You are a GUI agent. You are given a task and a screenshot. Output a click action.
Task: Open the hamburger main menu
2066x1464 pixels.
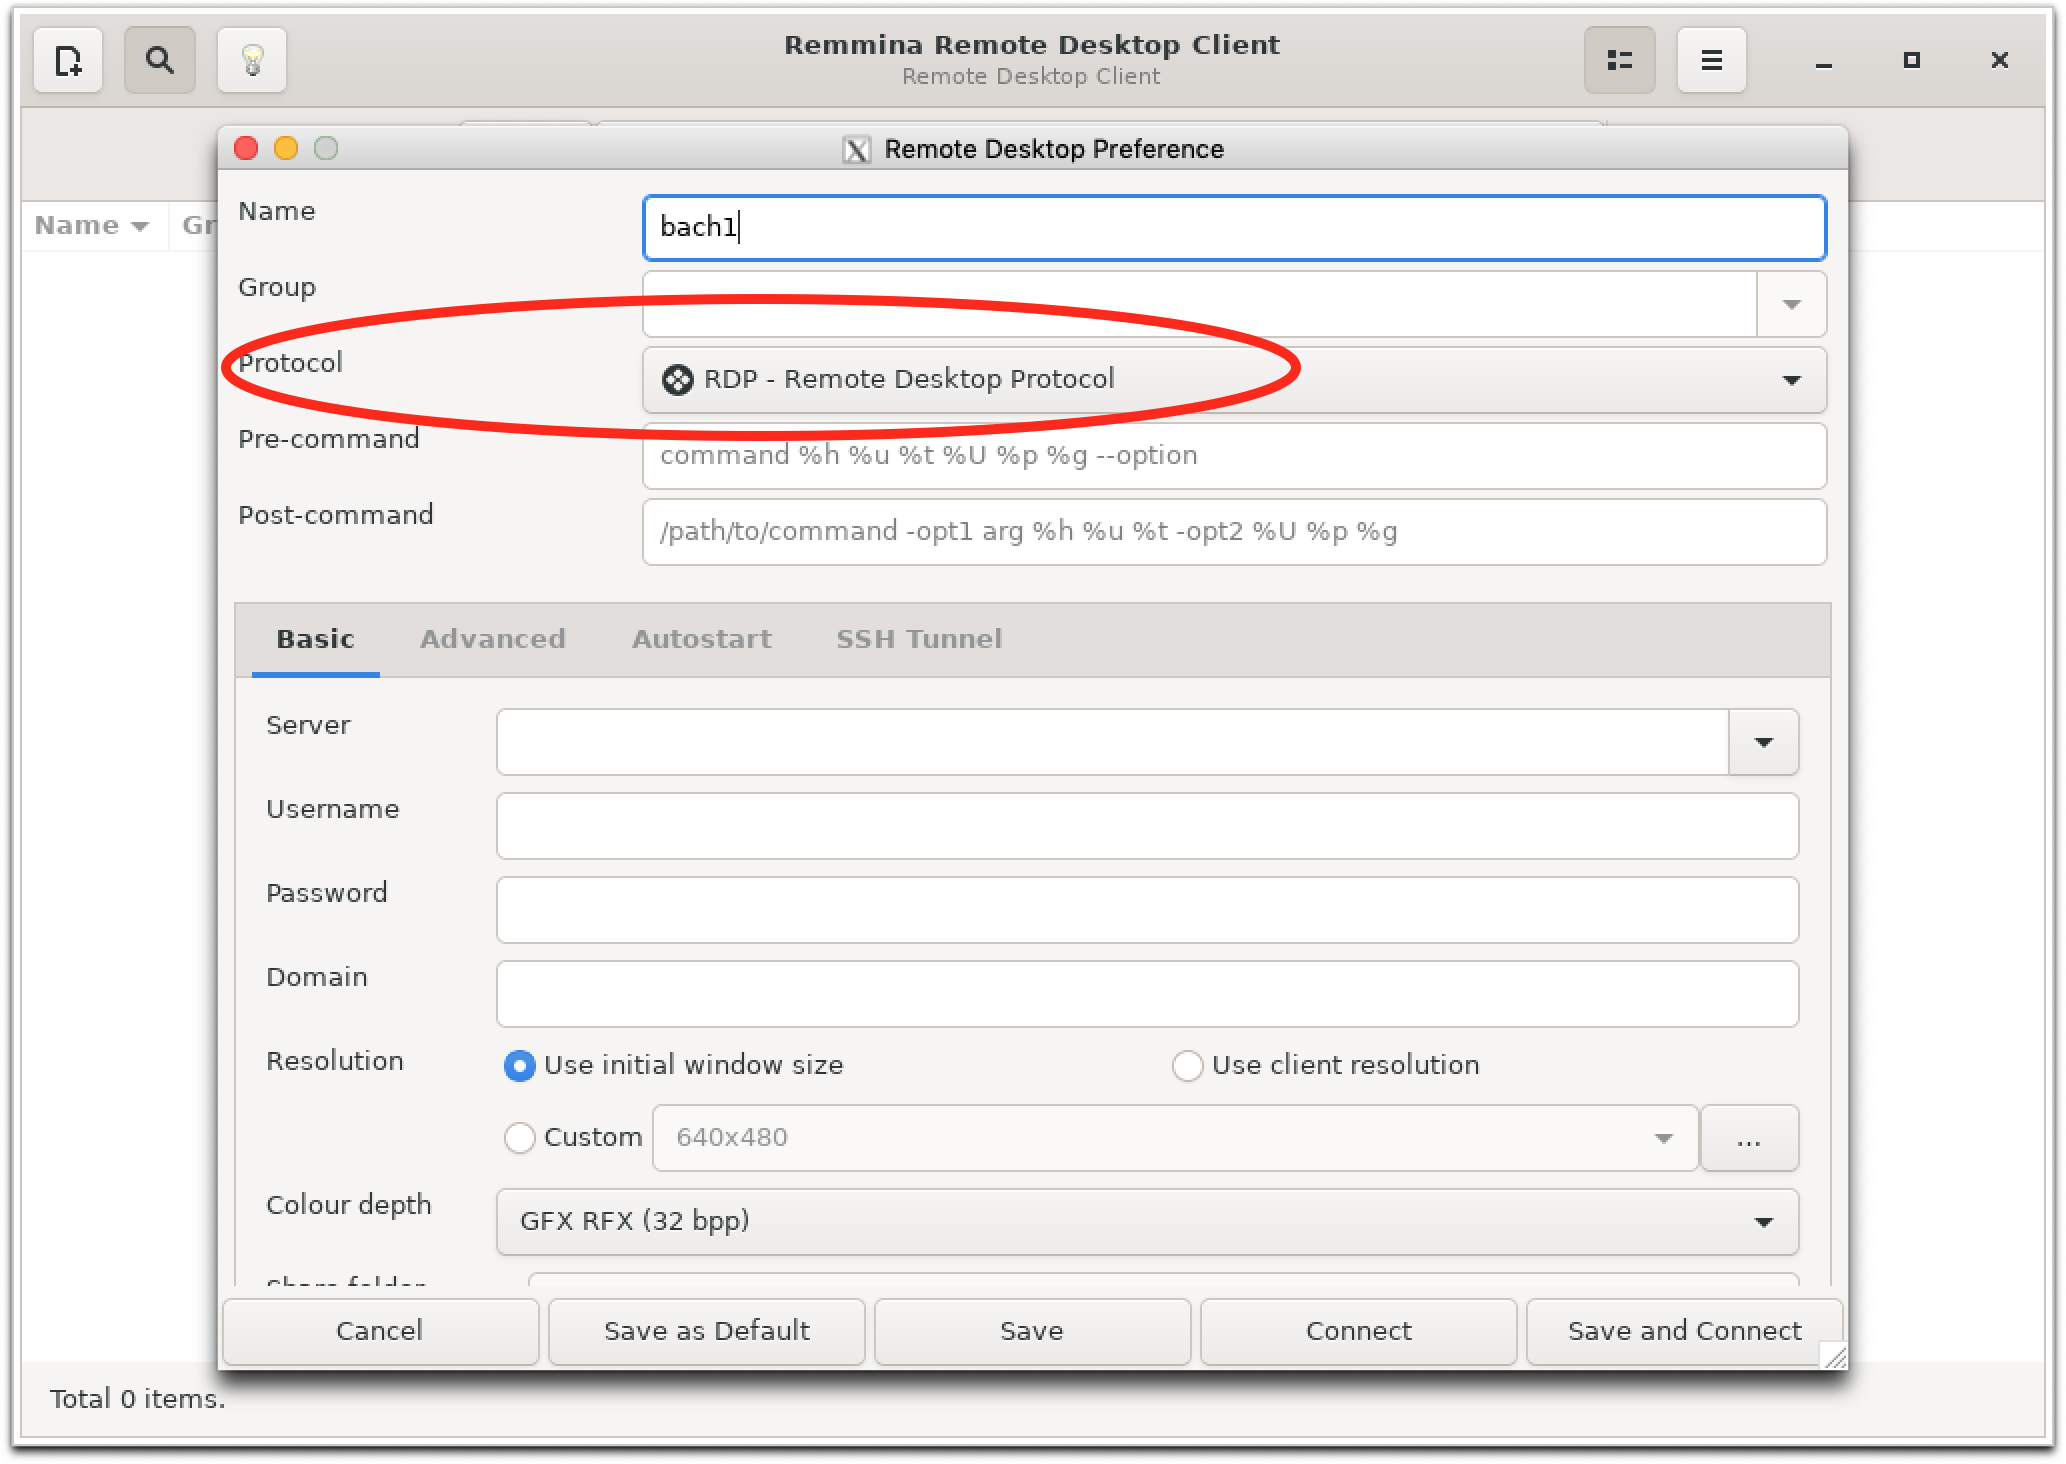pos(1711,61)
